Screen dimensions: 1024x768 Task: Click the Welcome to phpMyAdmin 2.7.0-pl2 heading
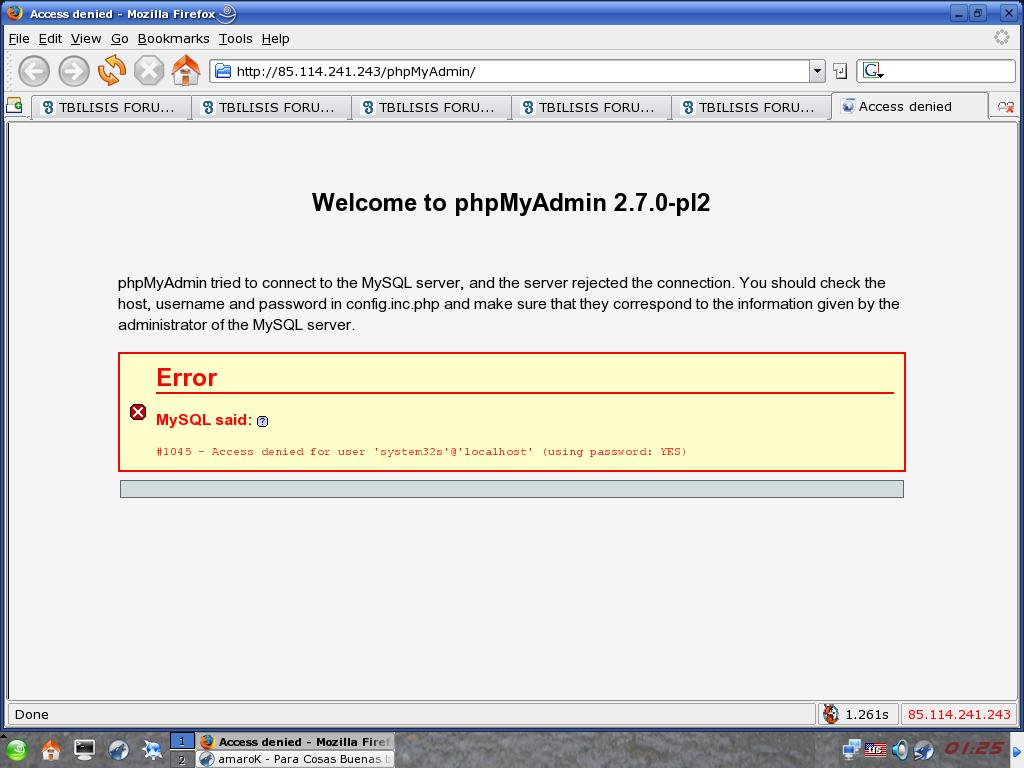(x=511, y=202)
